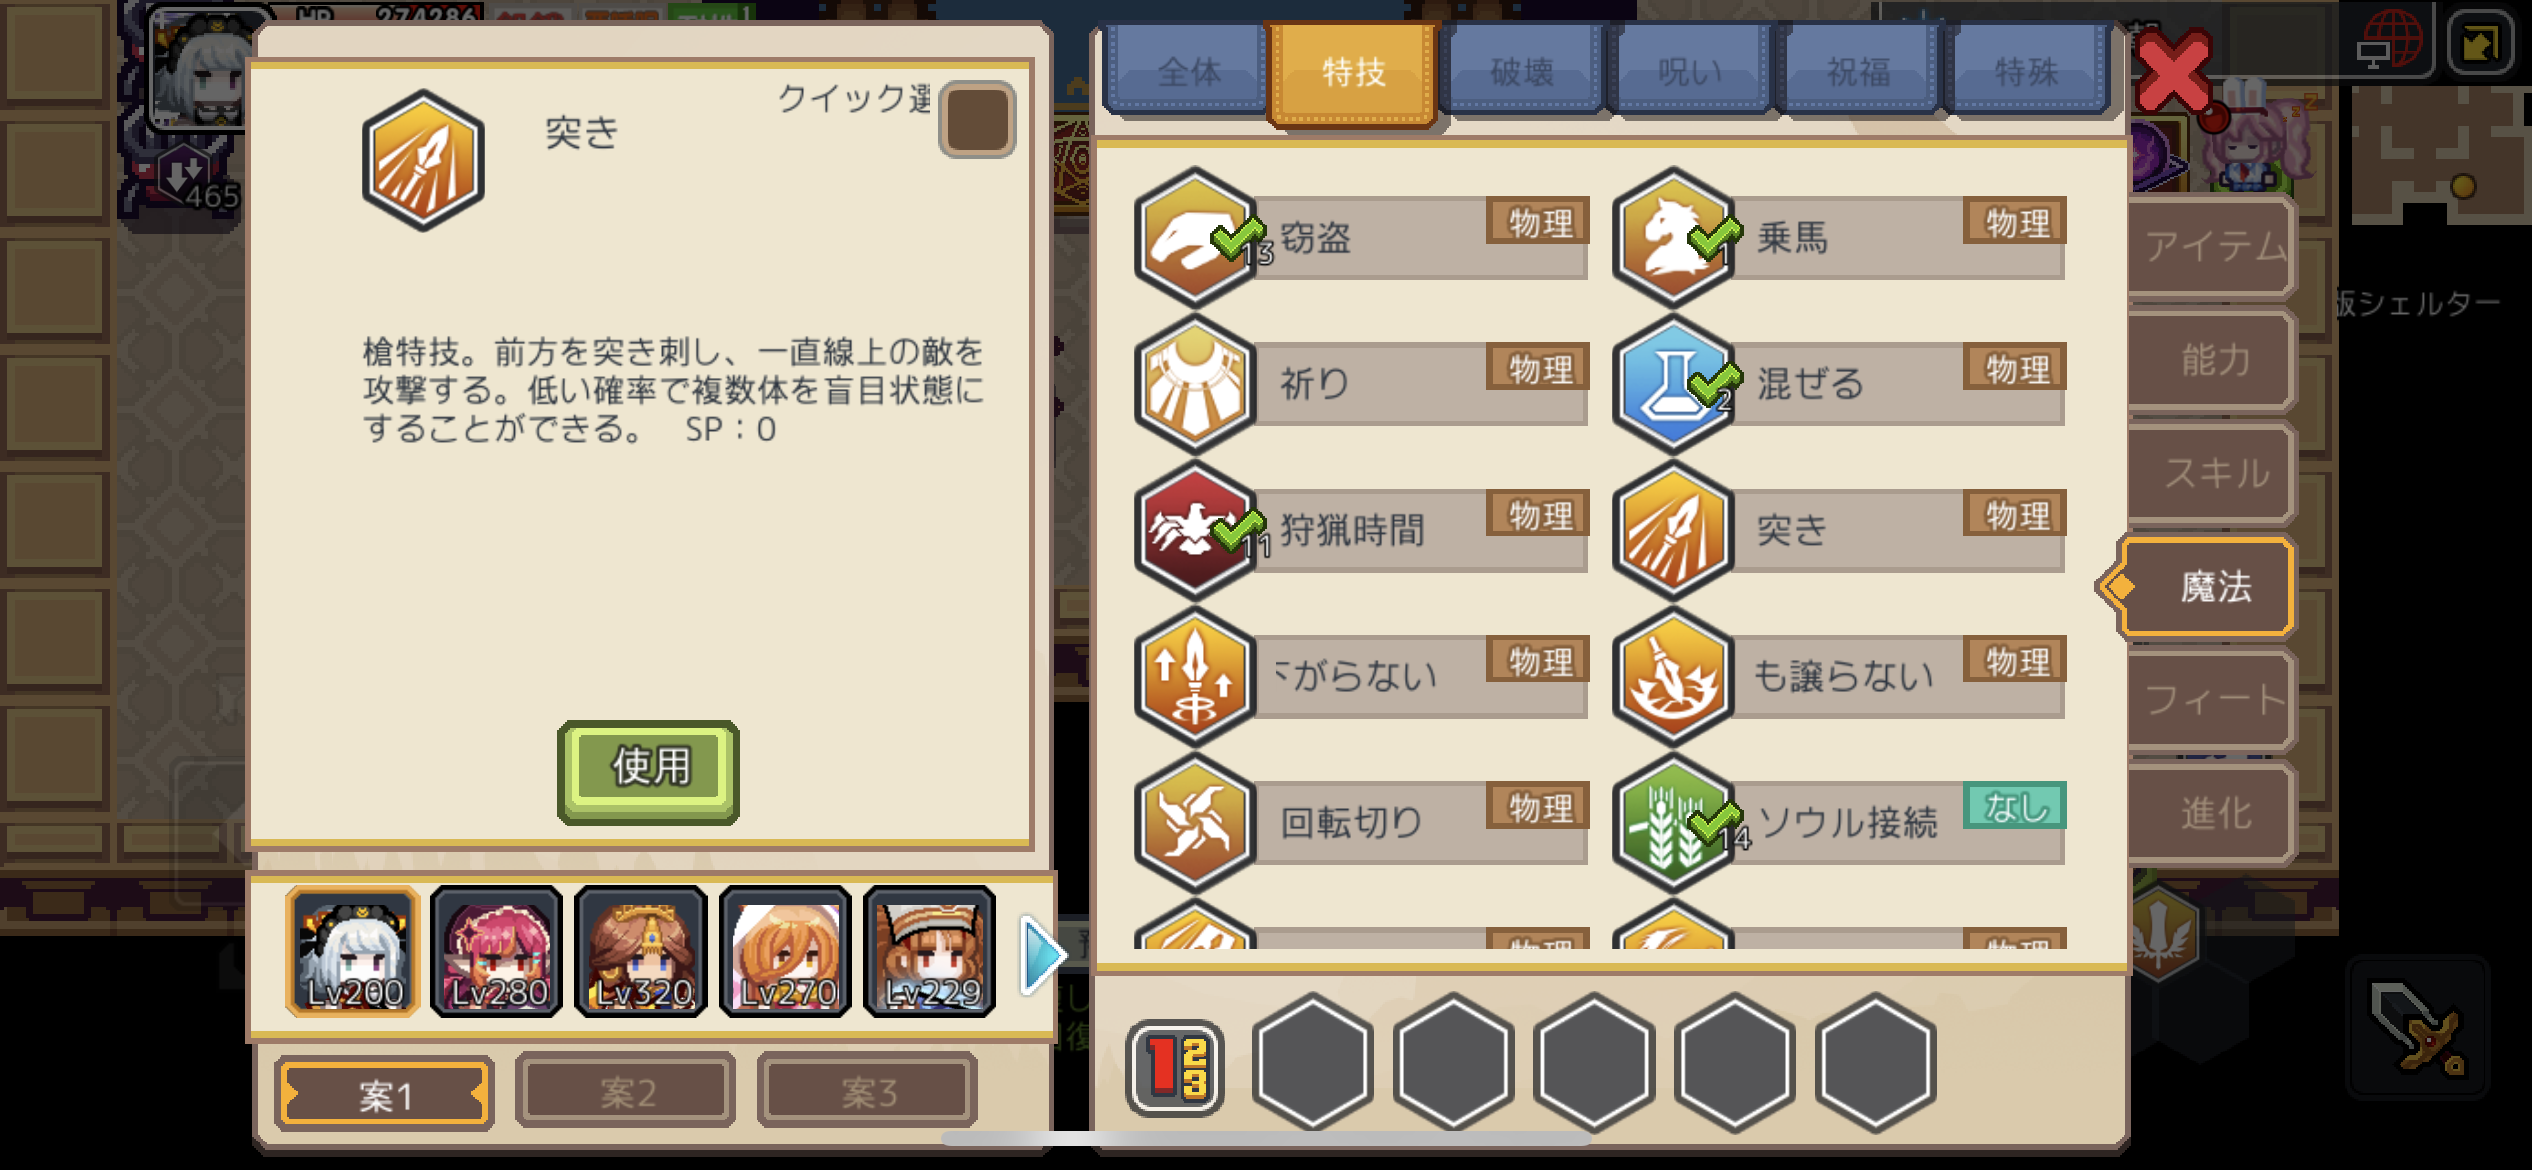Toggle the 1-2-3 ordering button
This screenshot has width=2532, height=1170.
[1175, 1067]
